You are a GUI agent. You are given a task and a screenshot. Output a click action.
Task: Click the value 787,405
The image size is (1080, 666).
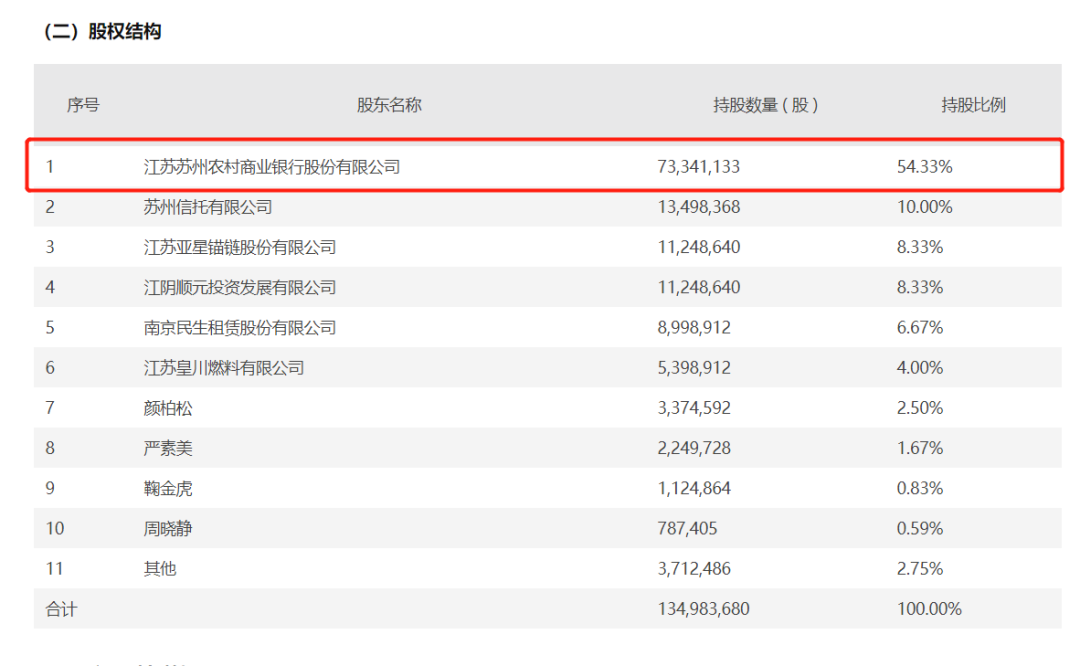[687, 528]
